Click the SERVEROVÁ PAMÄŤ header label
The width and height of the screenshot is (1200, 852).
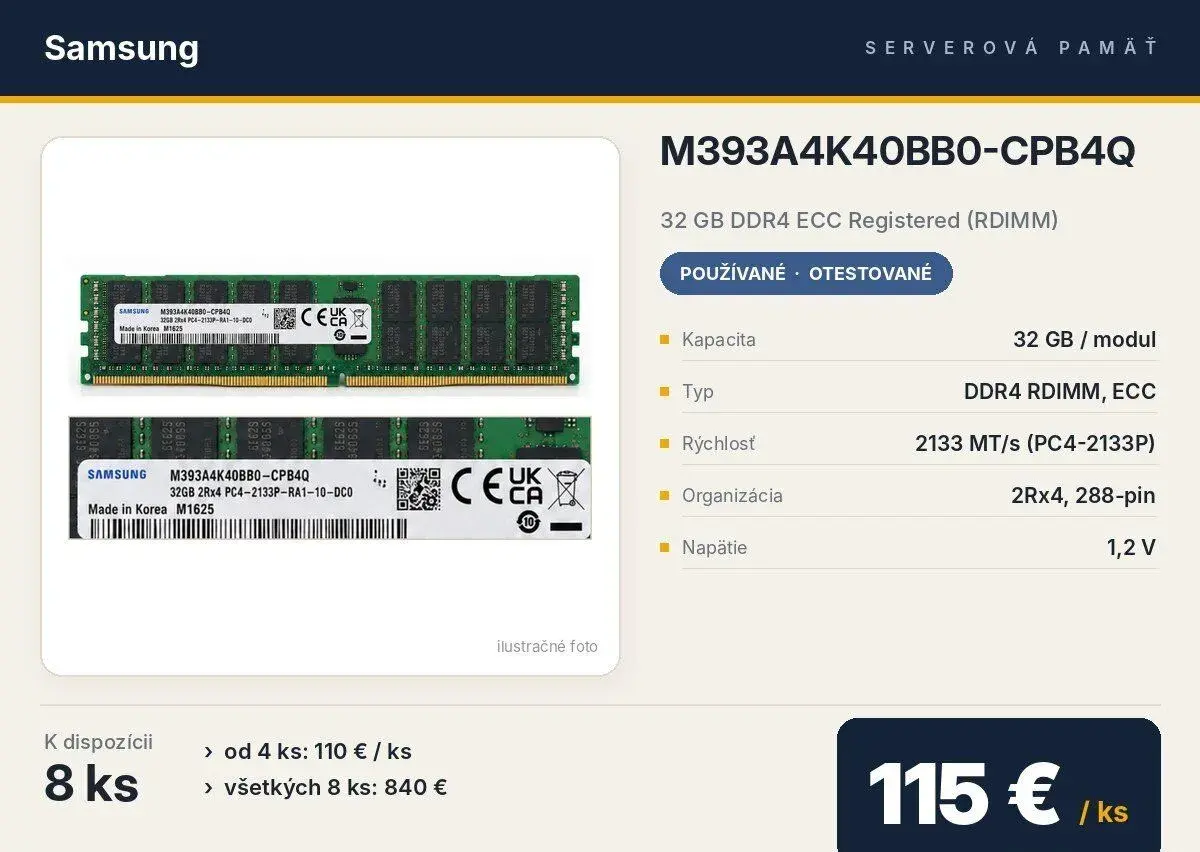pyautogui.click(x=1012, y=47)
